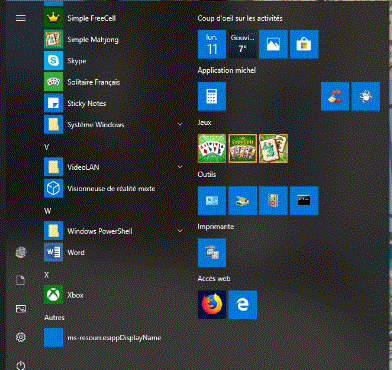Viewport: 392px width, 370px height.
Task: Open the Calendar tile showing lun. 11
Action: pyautogui.click(x=212, y=44)
